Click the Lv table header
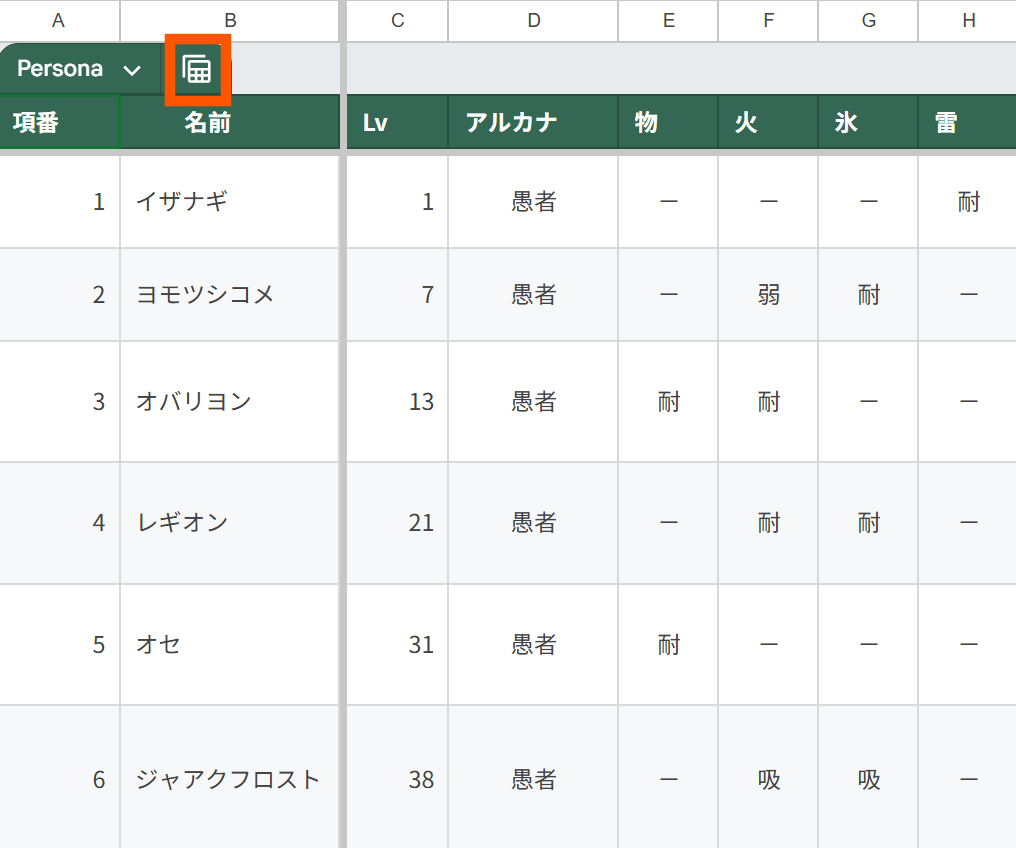 pos(397,122)
